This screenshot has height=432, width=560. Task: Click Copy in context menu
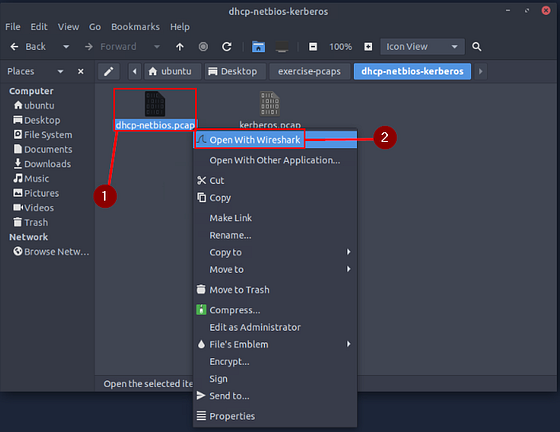click(x=275, y=198)
